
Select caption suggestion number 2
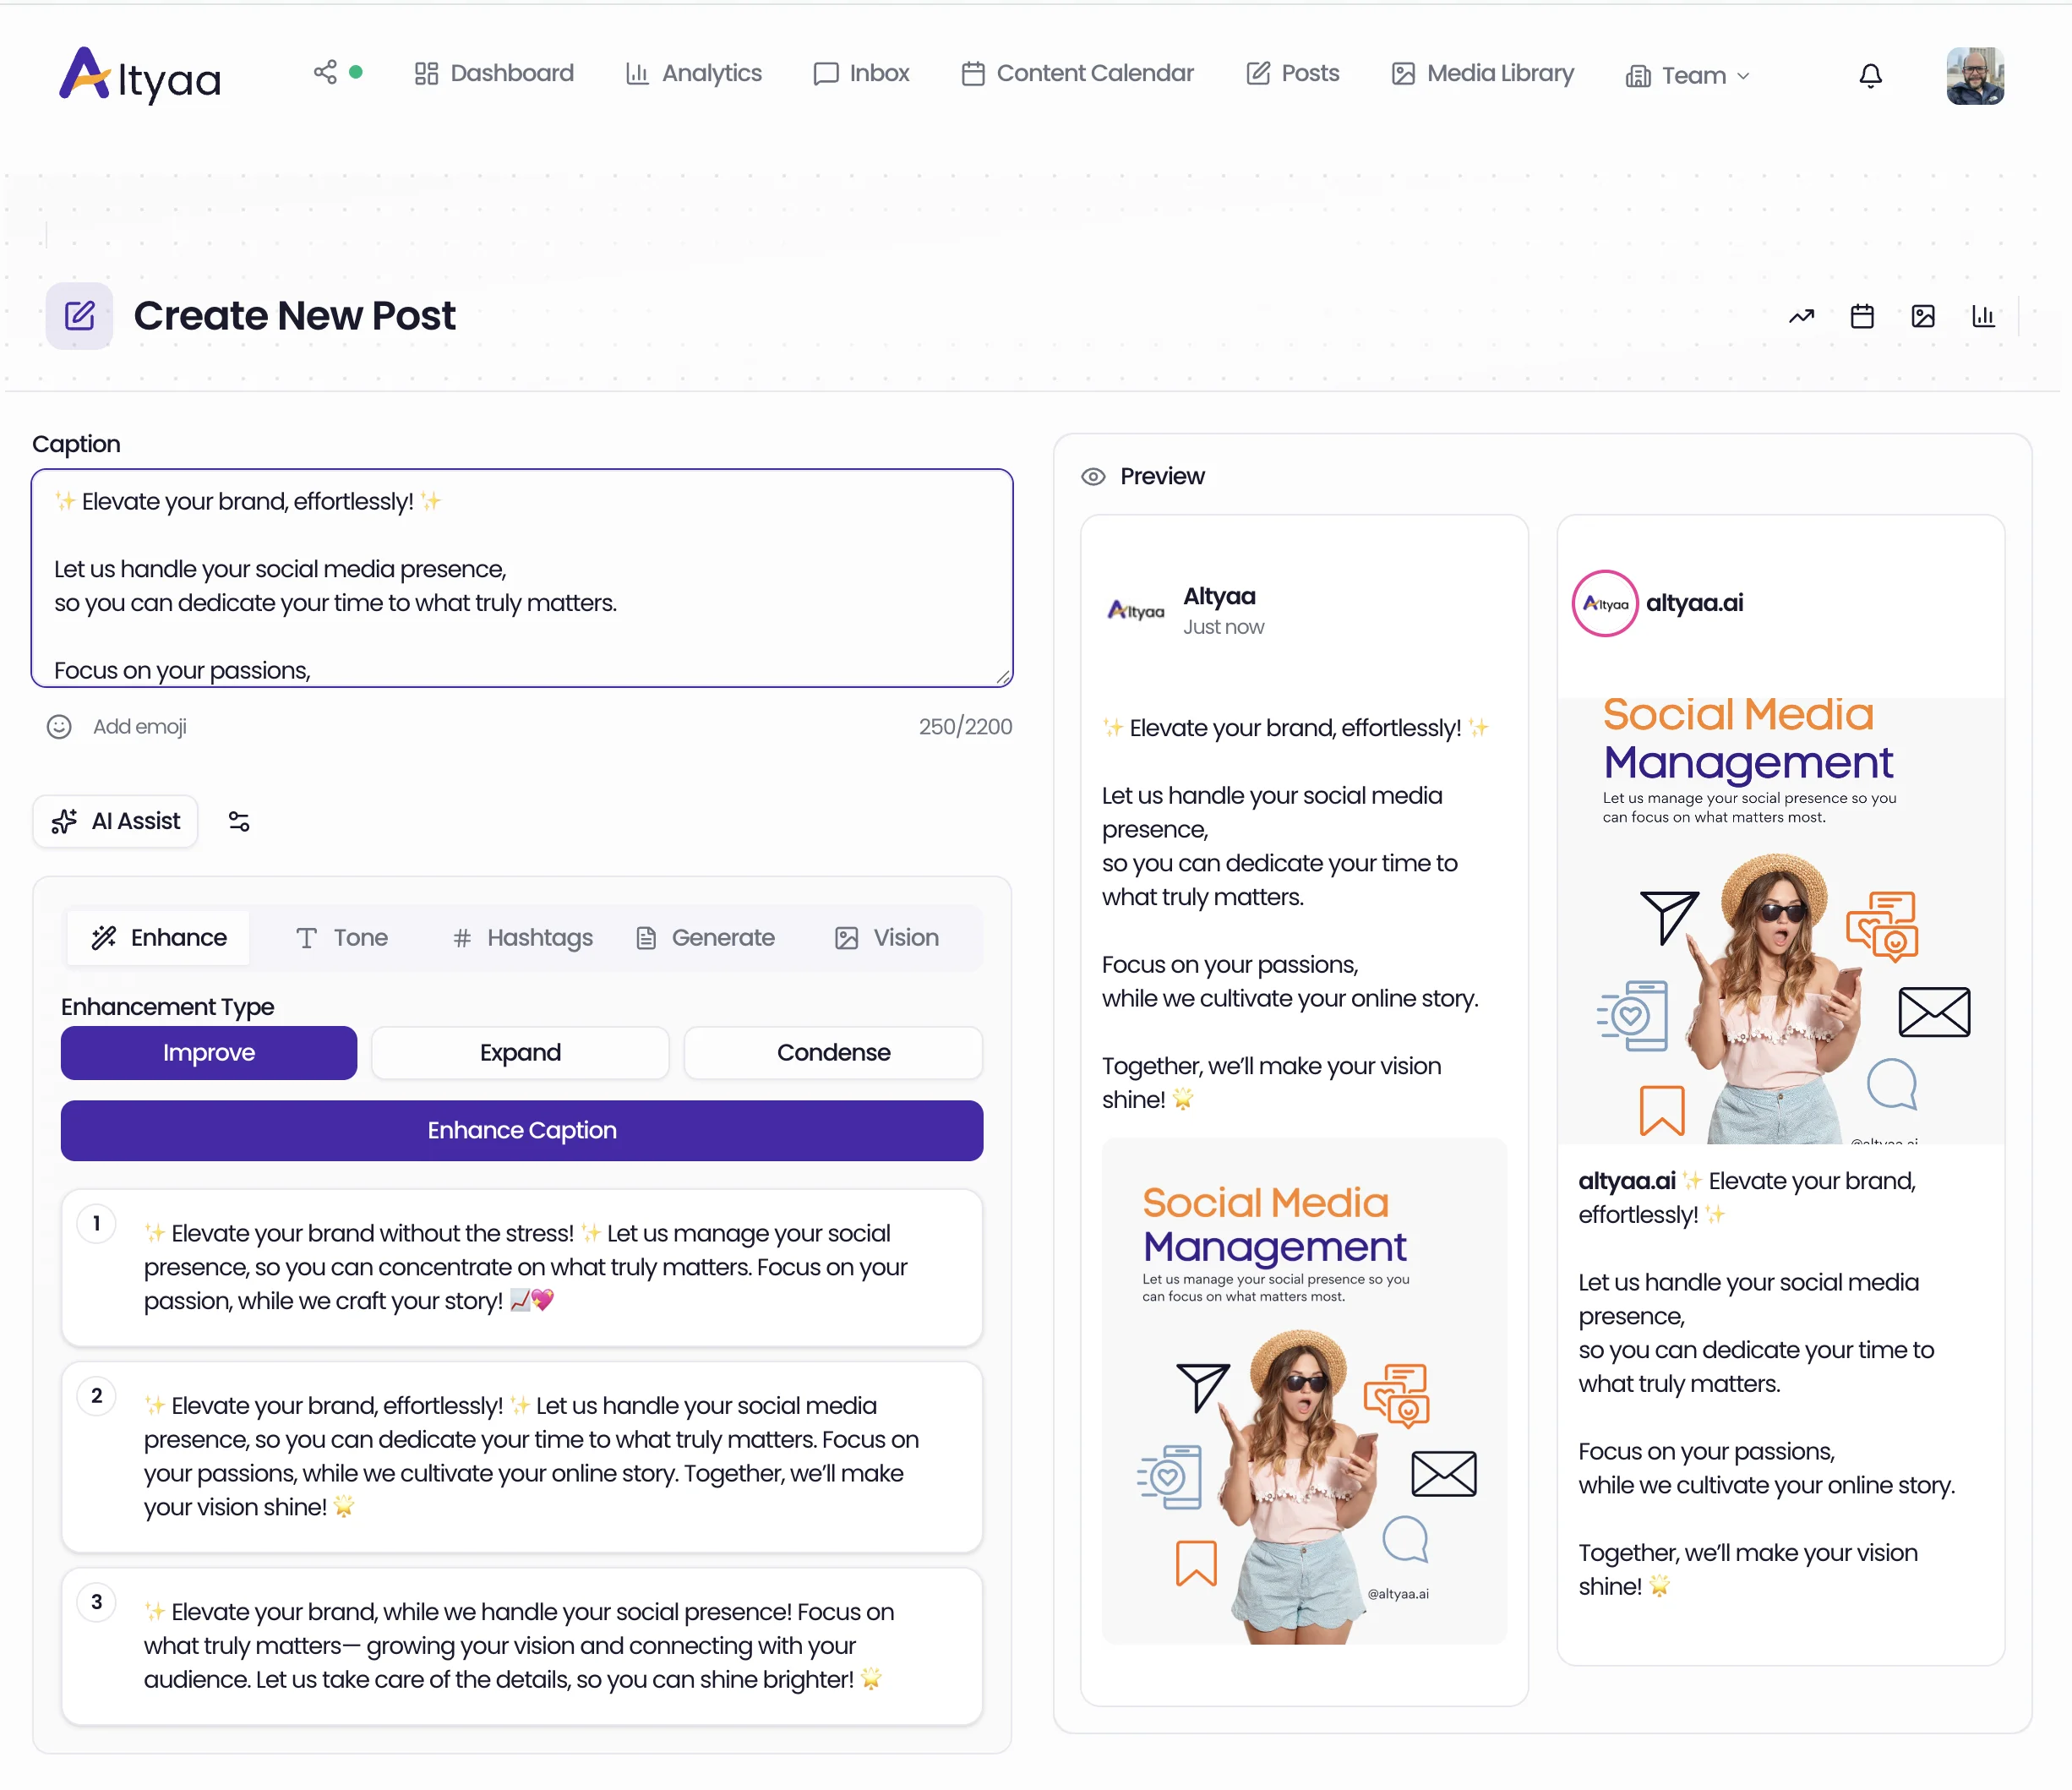pos(522,1456)
